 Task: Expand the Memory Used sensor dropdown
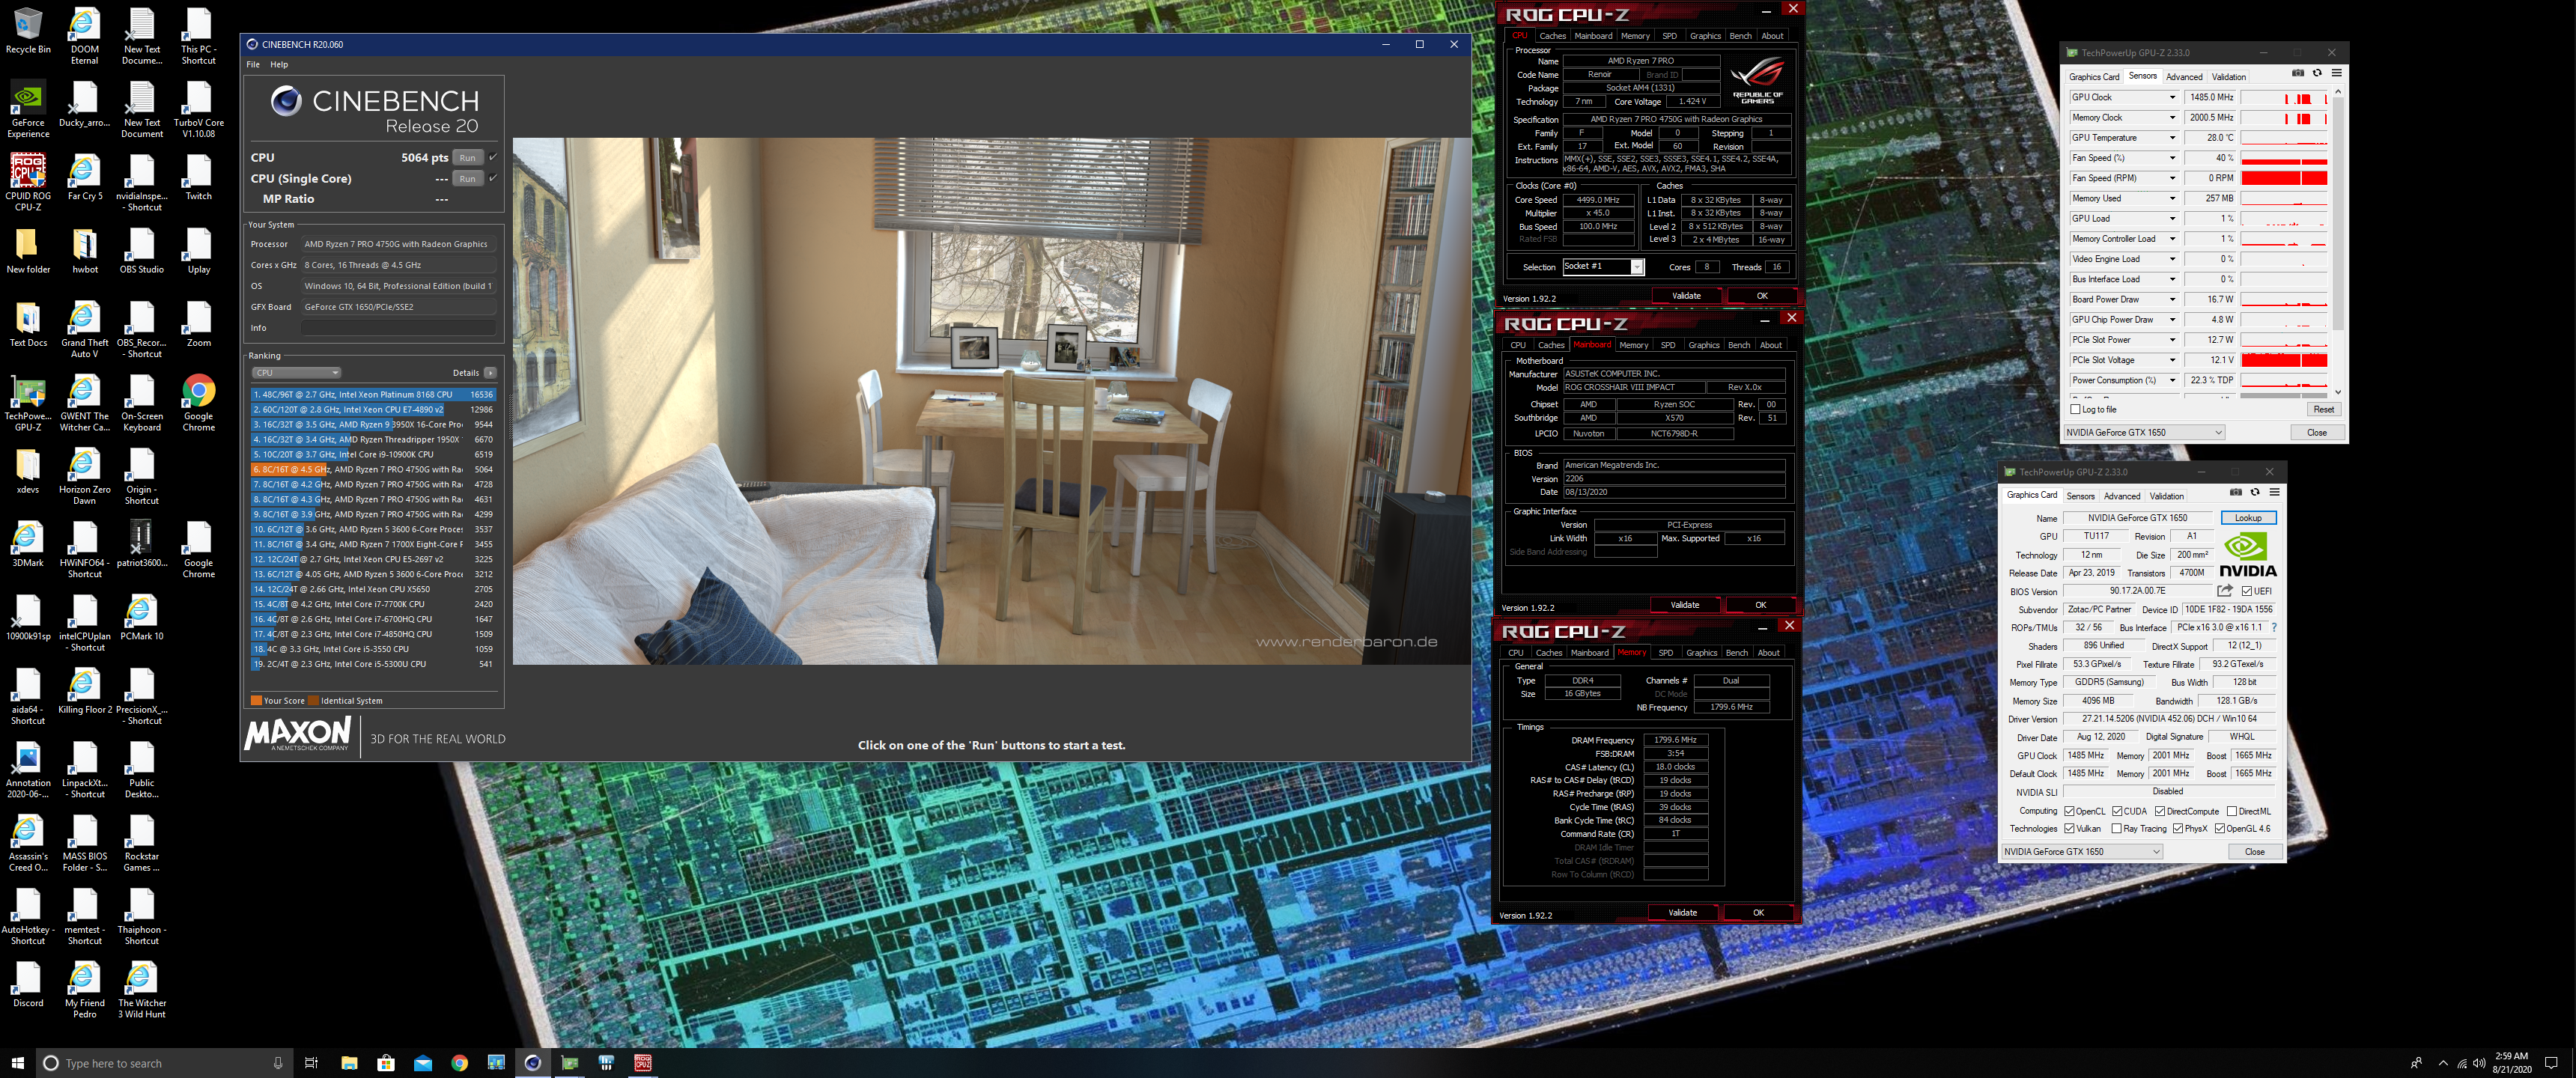coord(2172,198)
